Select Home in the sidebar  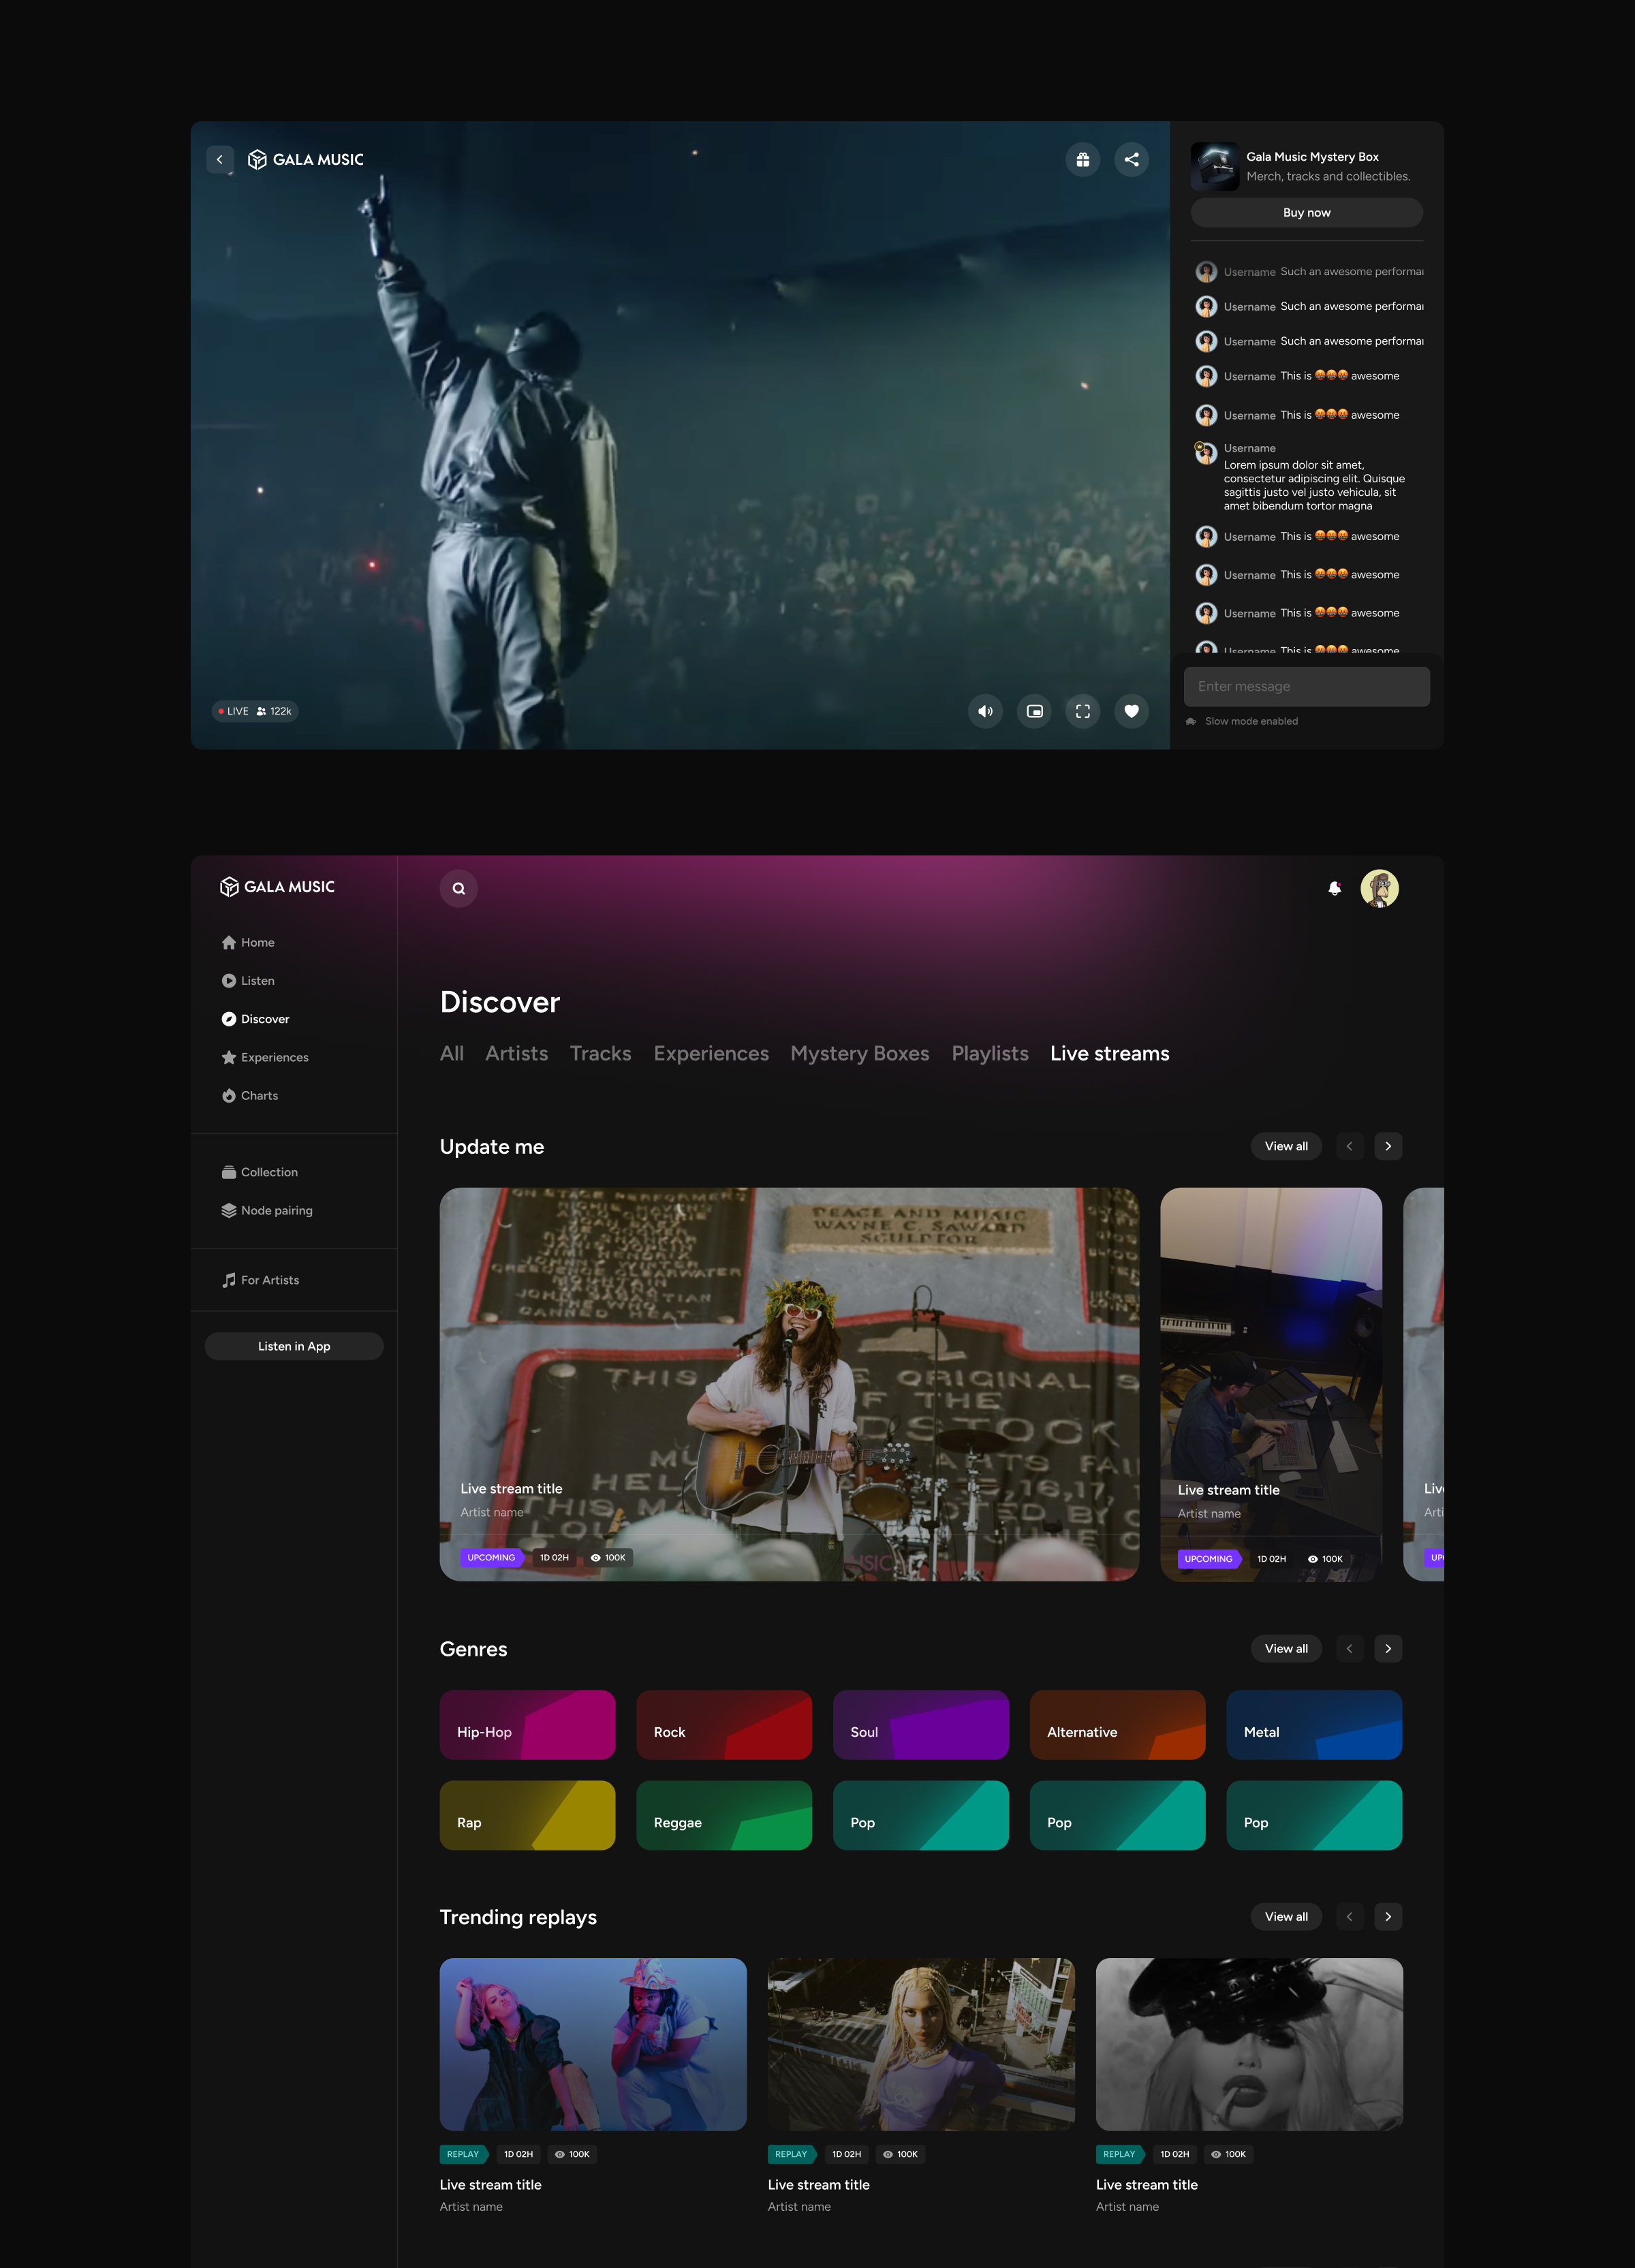click(x=257, y=941)
